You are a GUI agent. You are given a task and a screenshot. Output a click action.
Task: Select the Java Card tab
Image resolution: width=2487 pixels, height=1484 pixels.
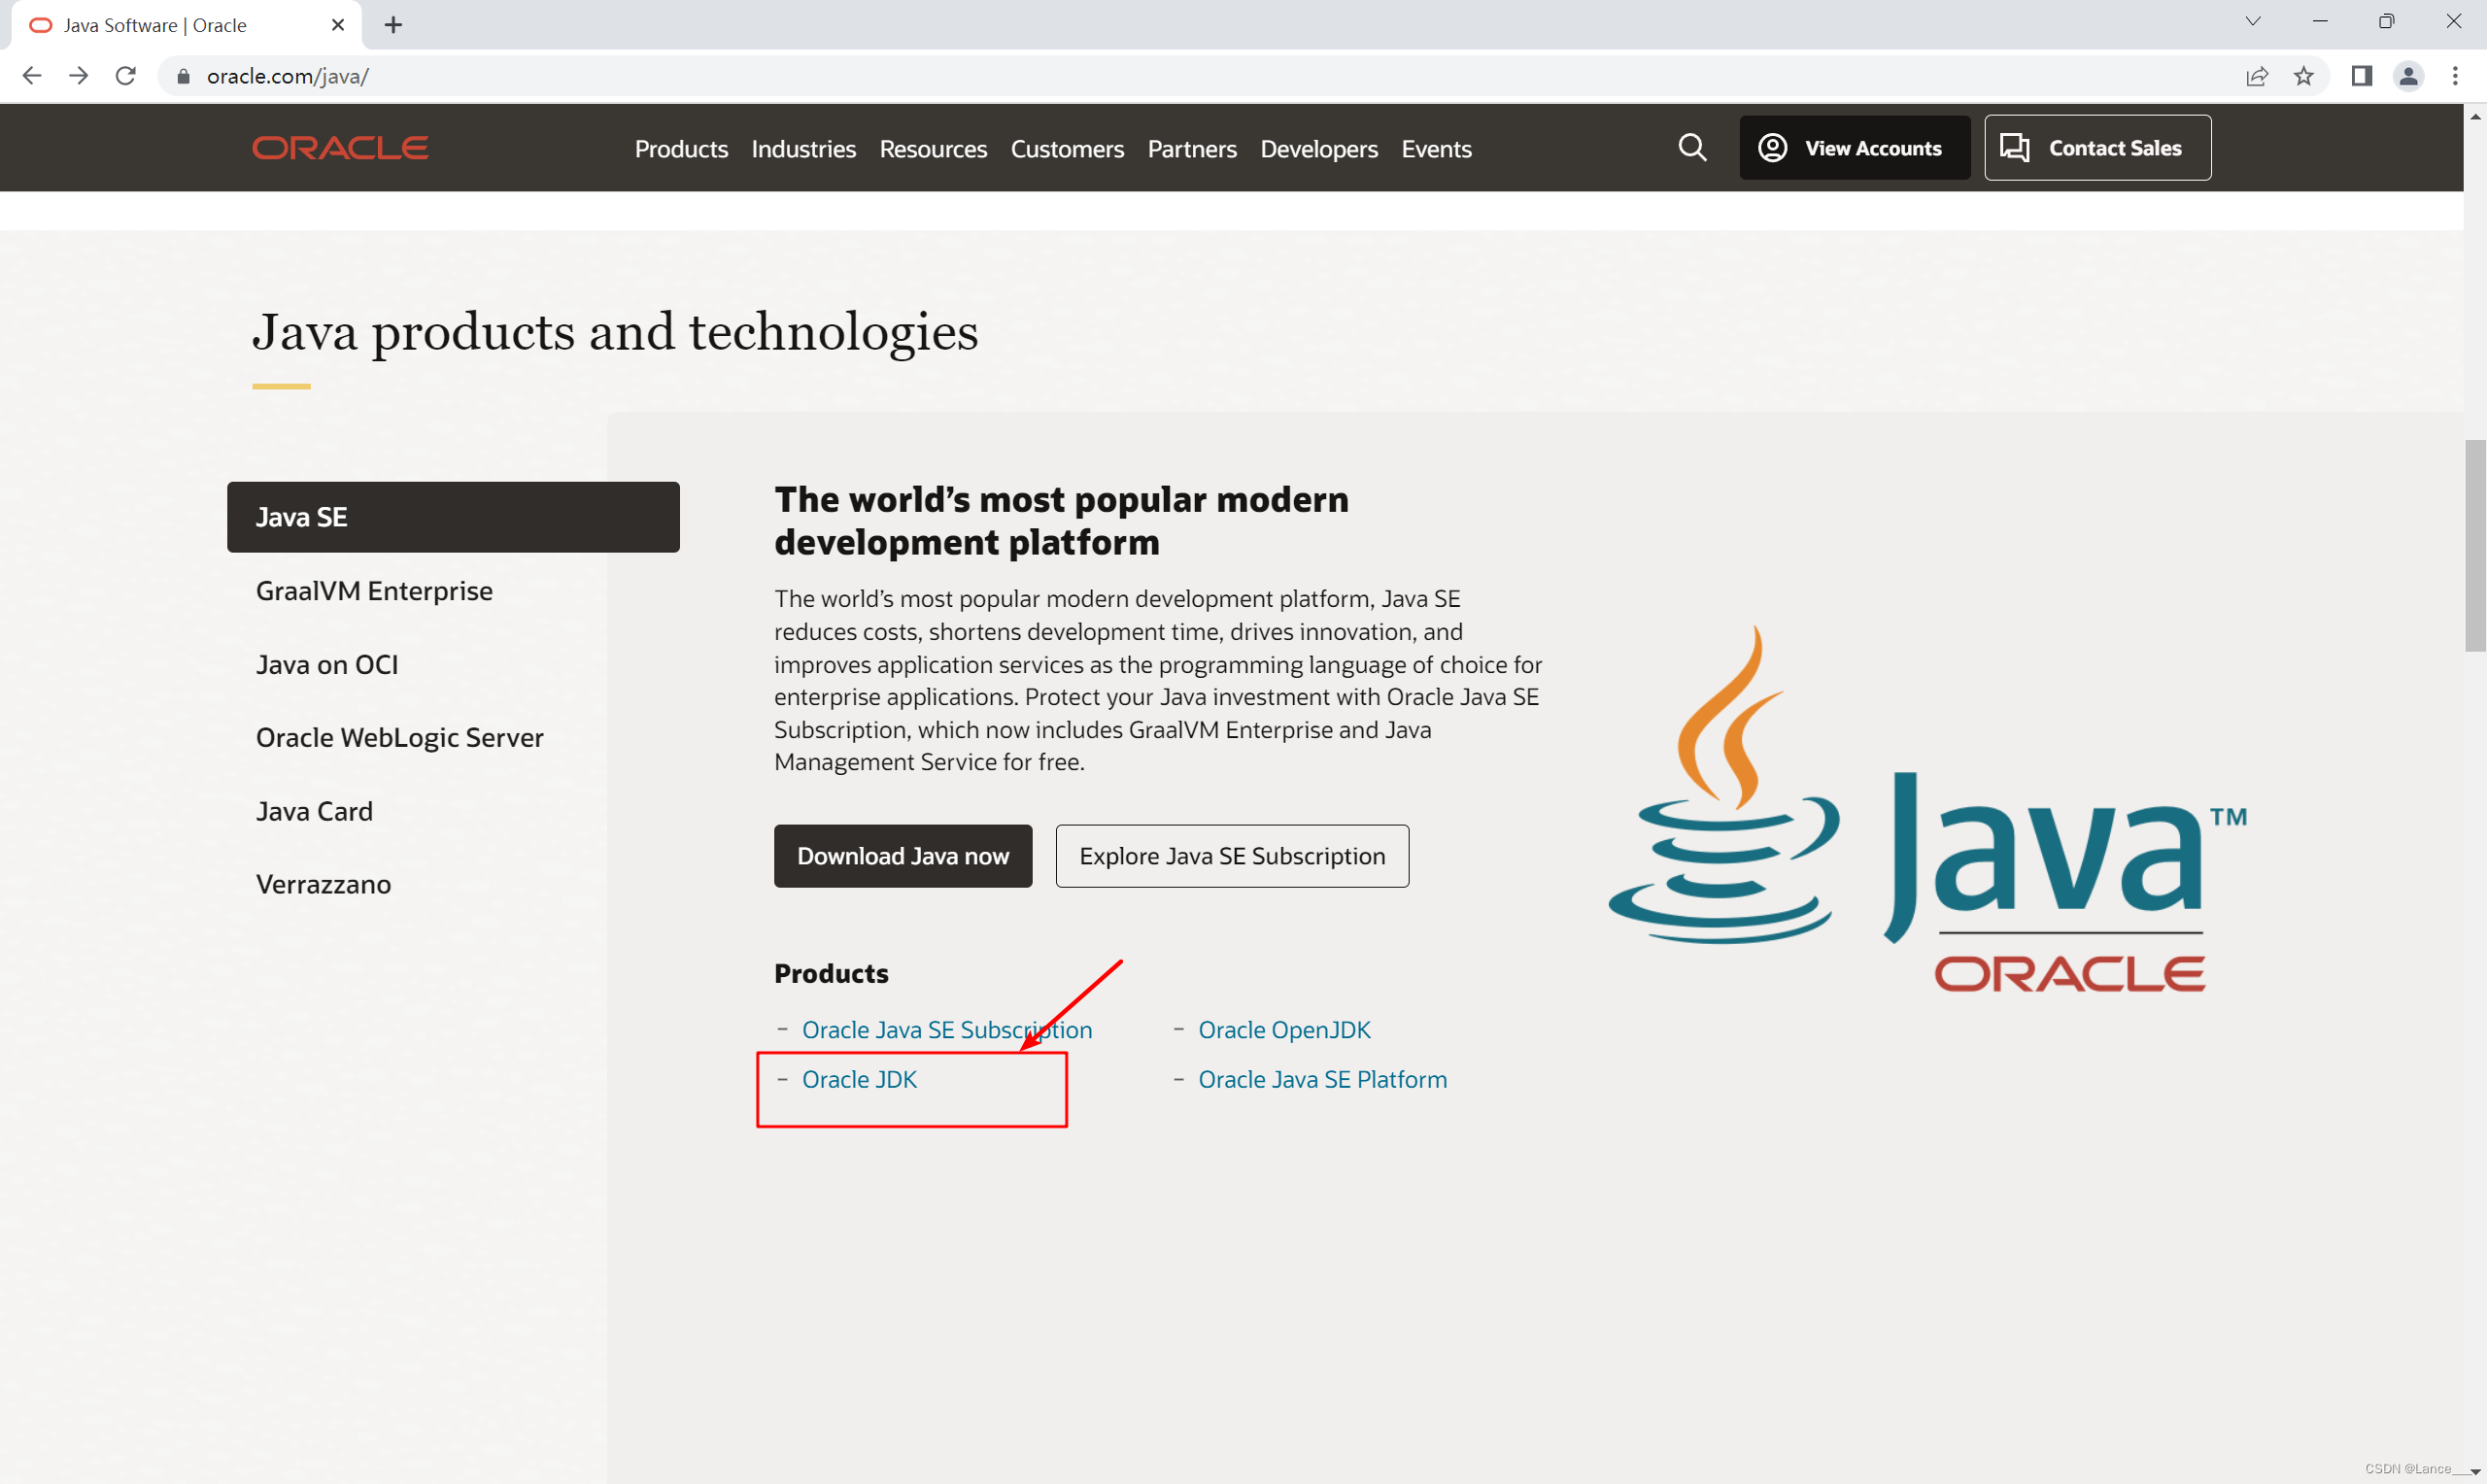pos(314,811)
